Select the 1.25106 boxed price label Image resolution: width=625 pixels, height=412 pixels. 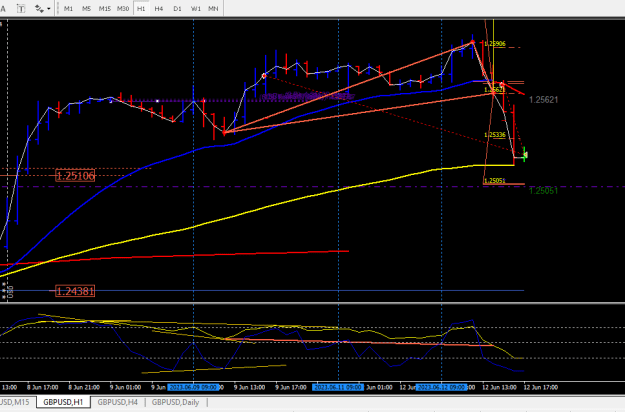coord(75,176)
